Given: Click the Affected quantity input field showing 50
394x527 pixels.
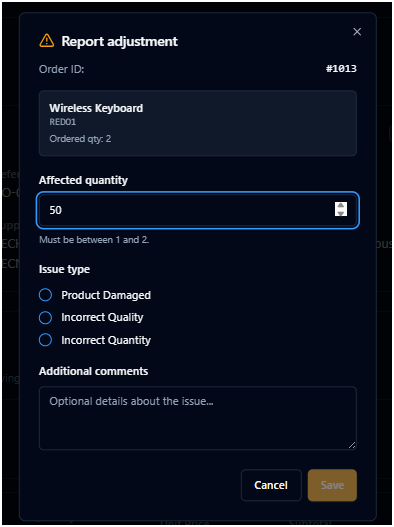Looking at the screenshot, I should 198,210.
